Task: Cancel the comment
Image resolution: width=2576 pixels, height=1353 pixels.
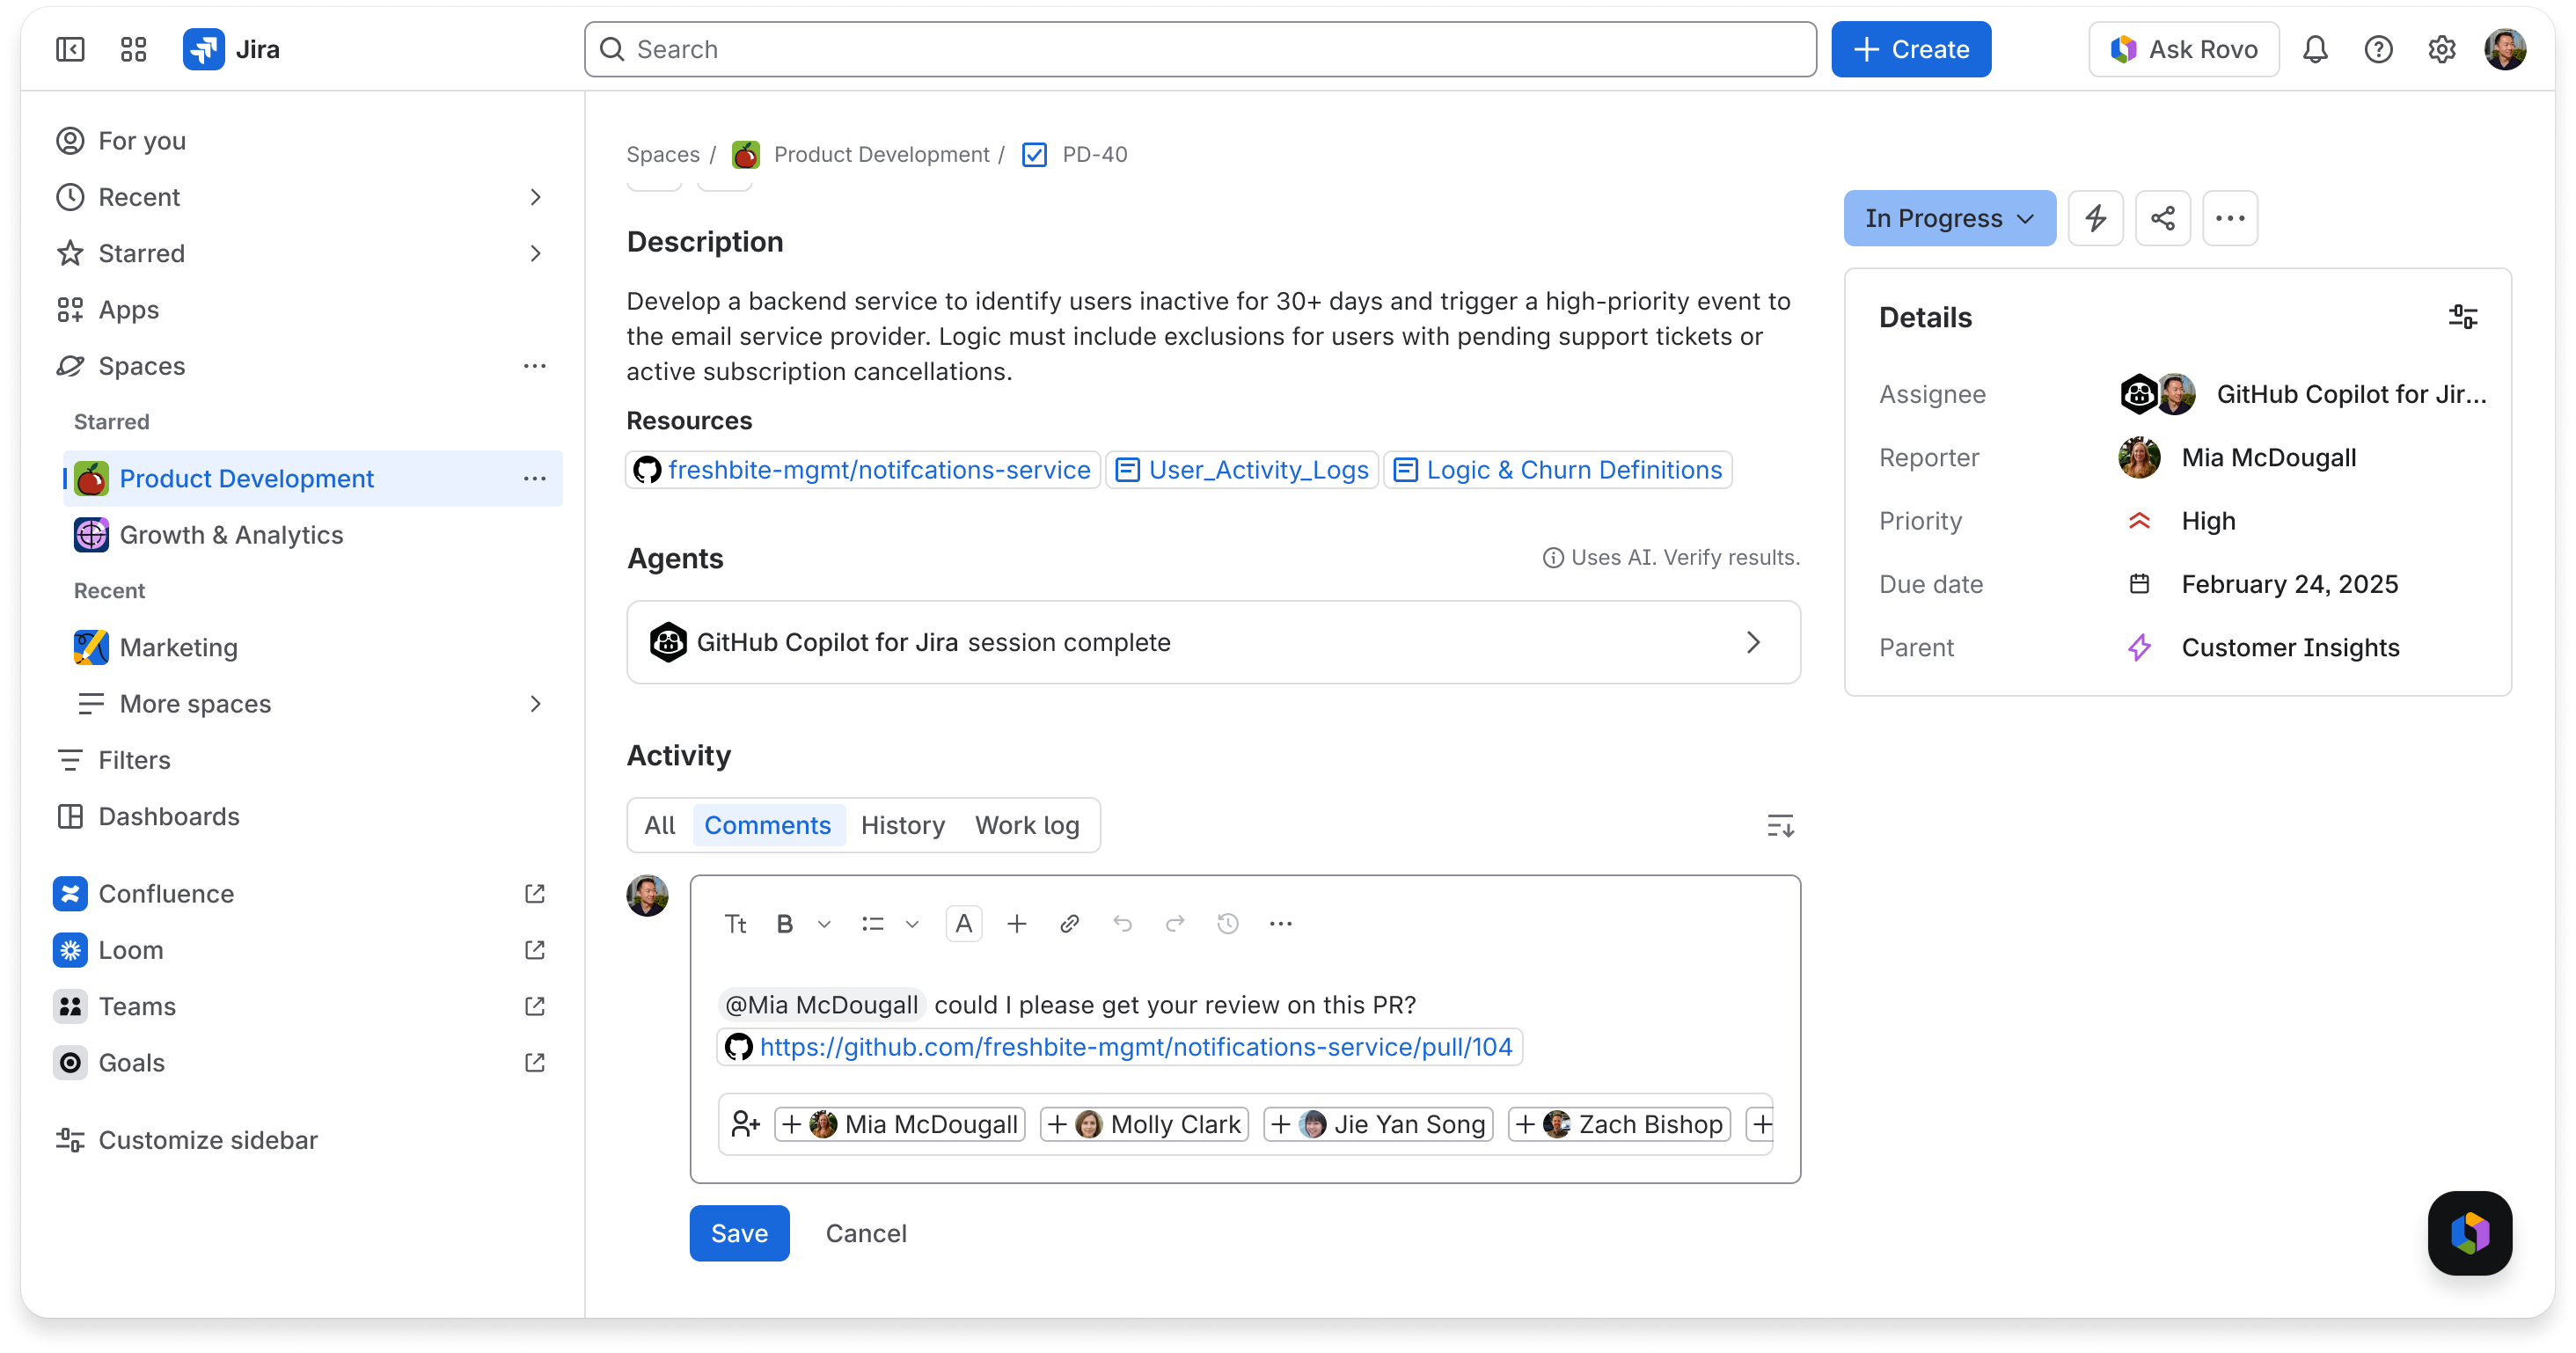Action: [x=866, y=1233]
